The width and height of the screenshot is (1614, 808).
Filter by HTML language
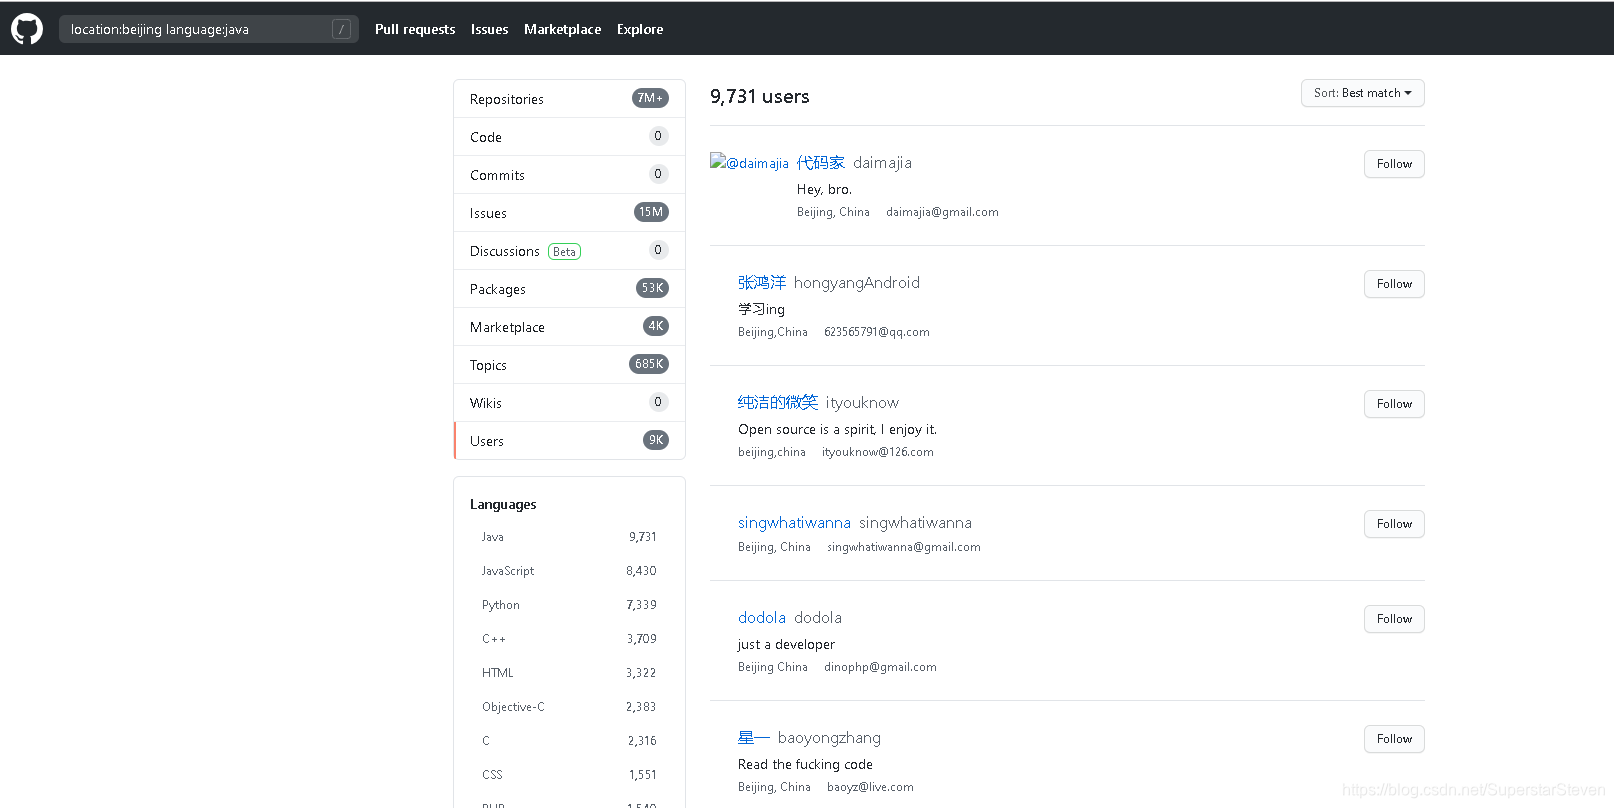point(569,673)
